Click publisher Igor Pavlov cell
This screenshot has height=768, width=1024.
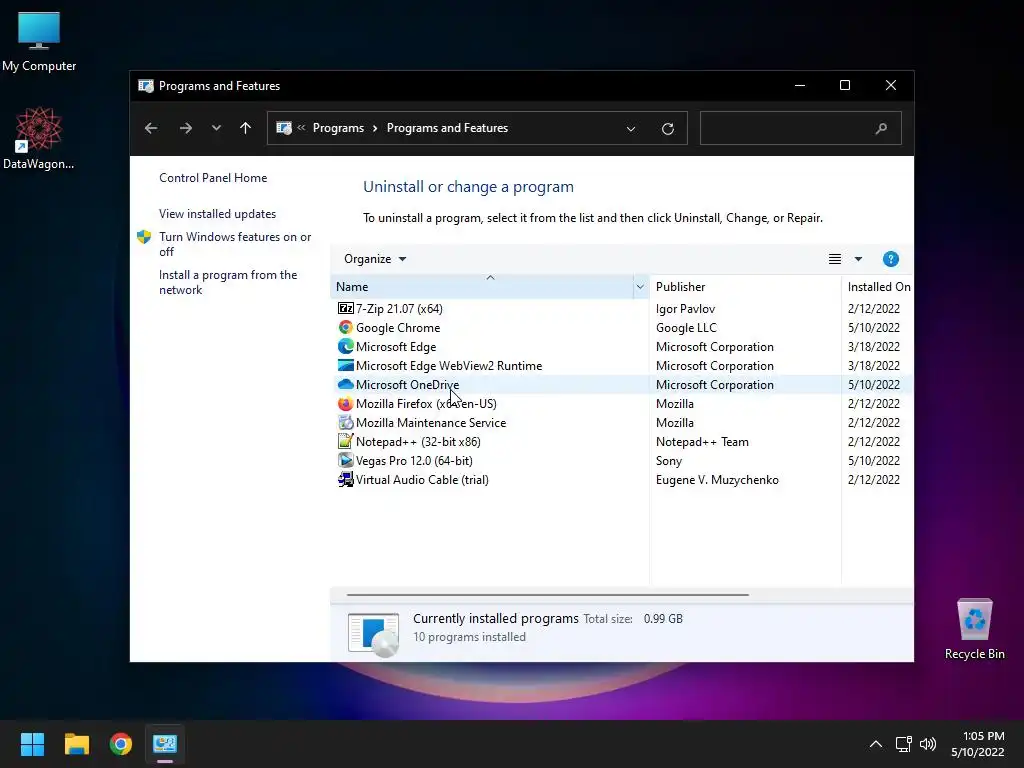point(685,308)
